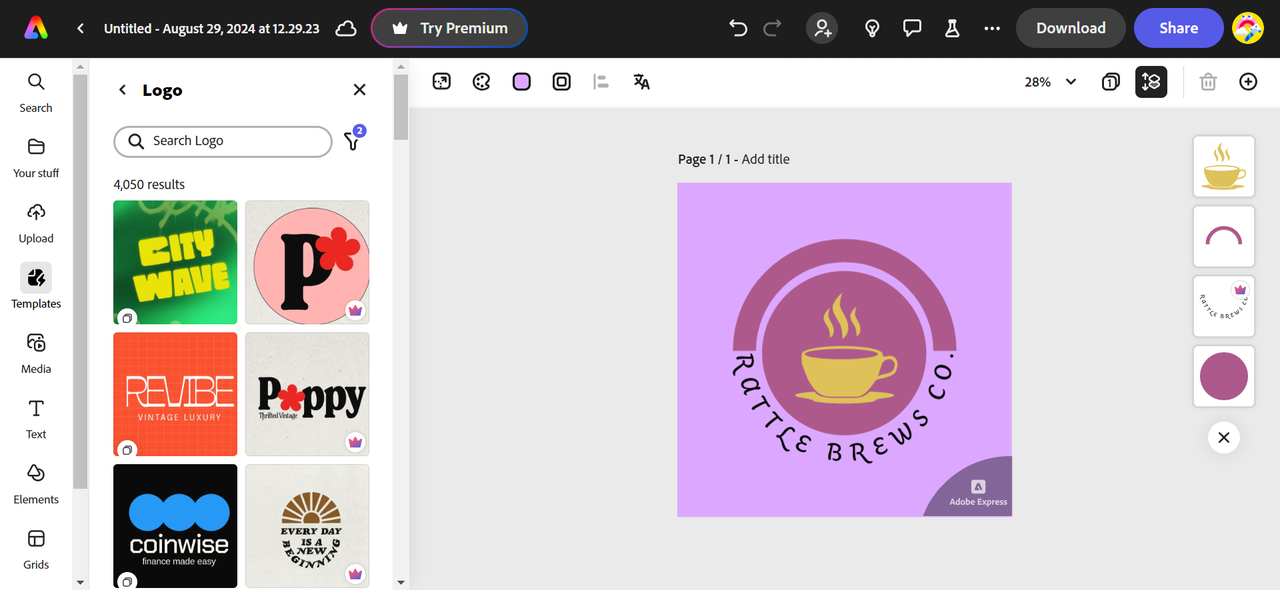Open the three-dots more options menu
This screenshot has width=1280, height=590.
click(x=992, y=28)
